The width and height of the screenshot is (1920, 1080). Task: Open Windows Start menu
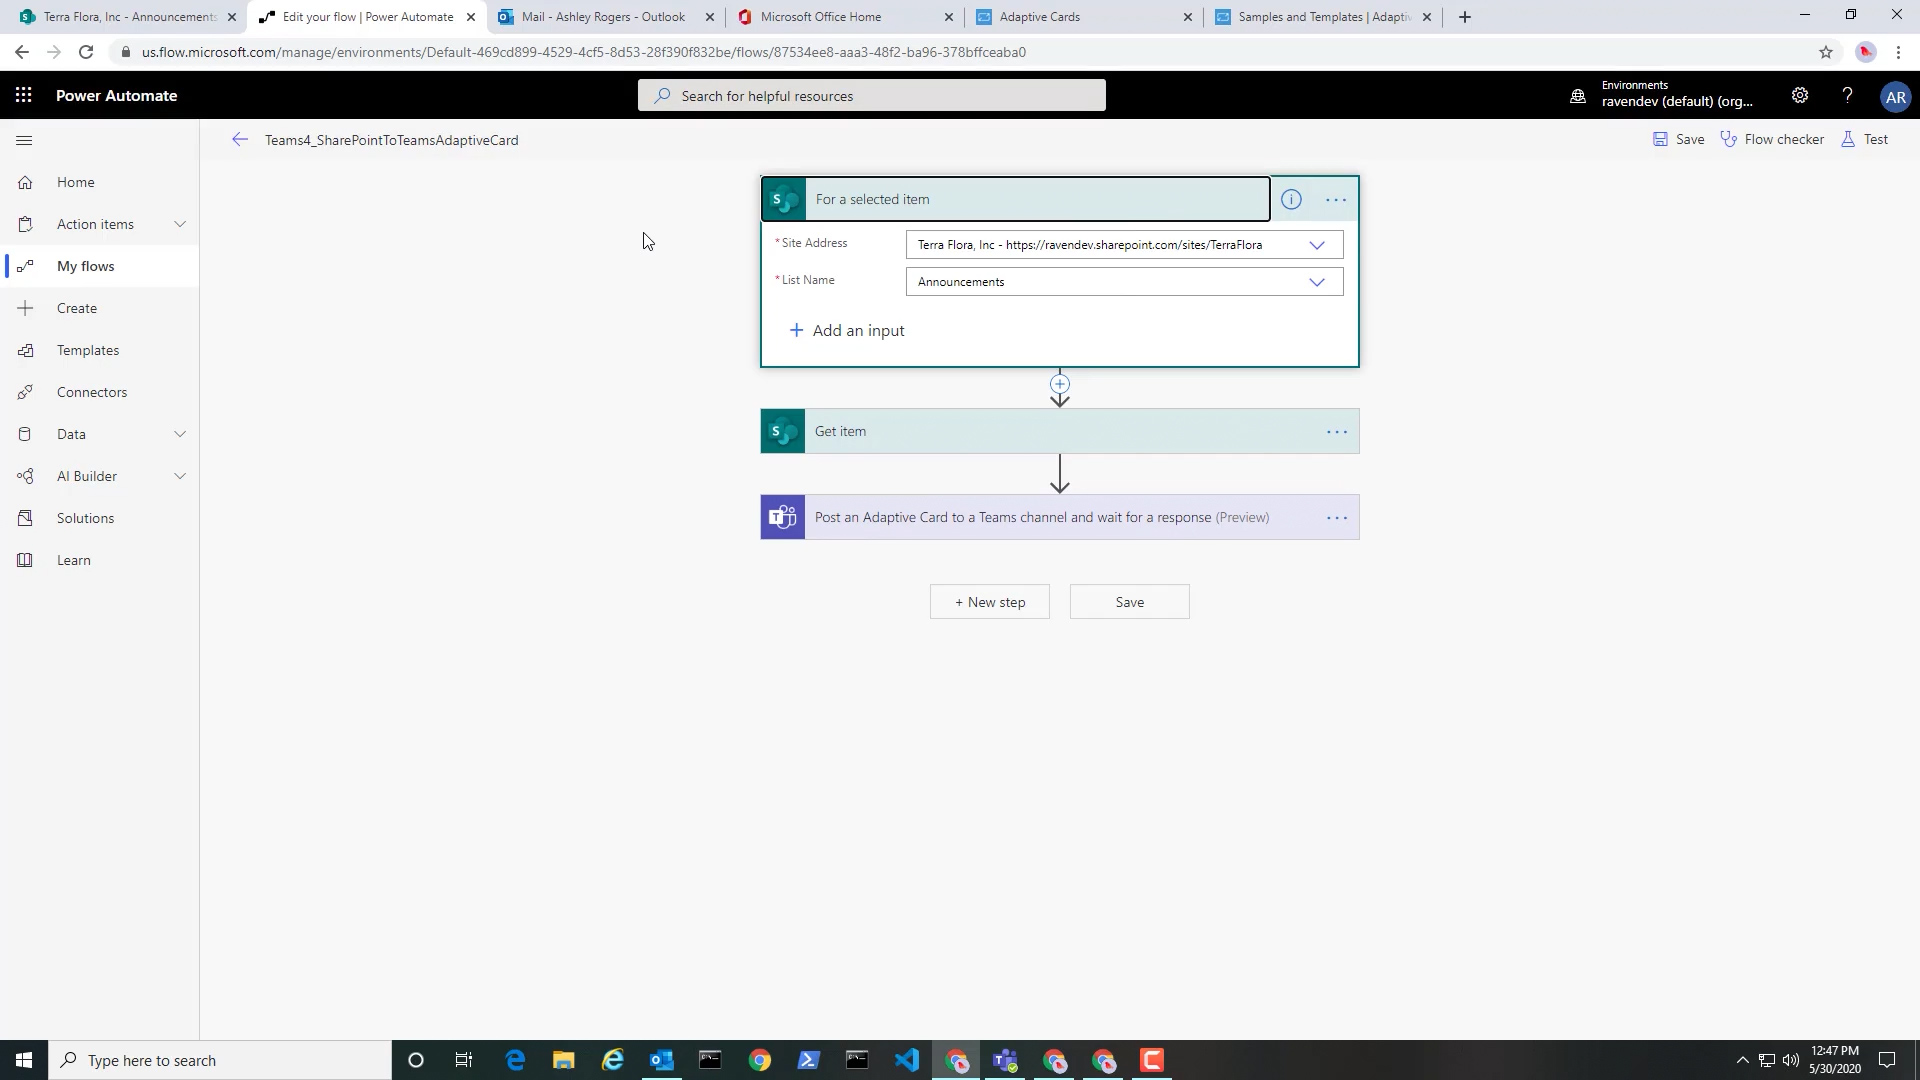24,1060
